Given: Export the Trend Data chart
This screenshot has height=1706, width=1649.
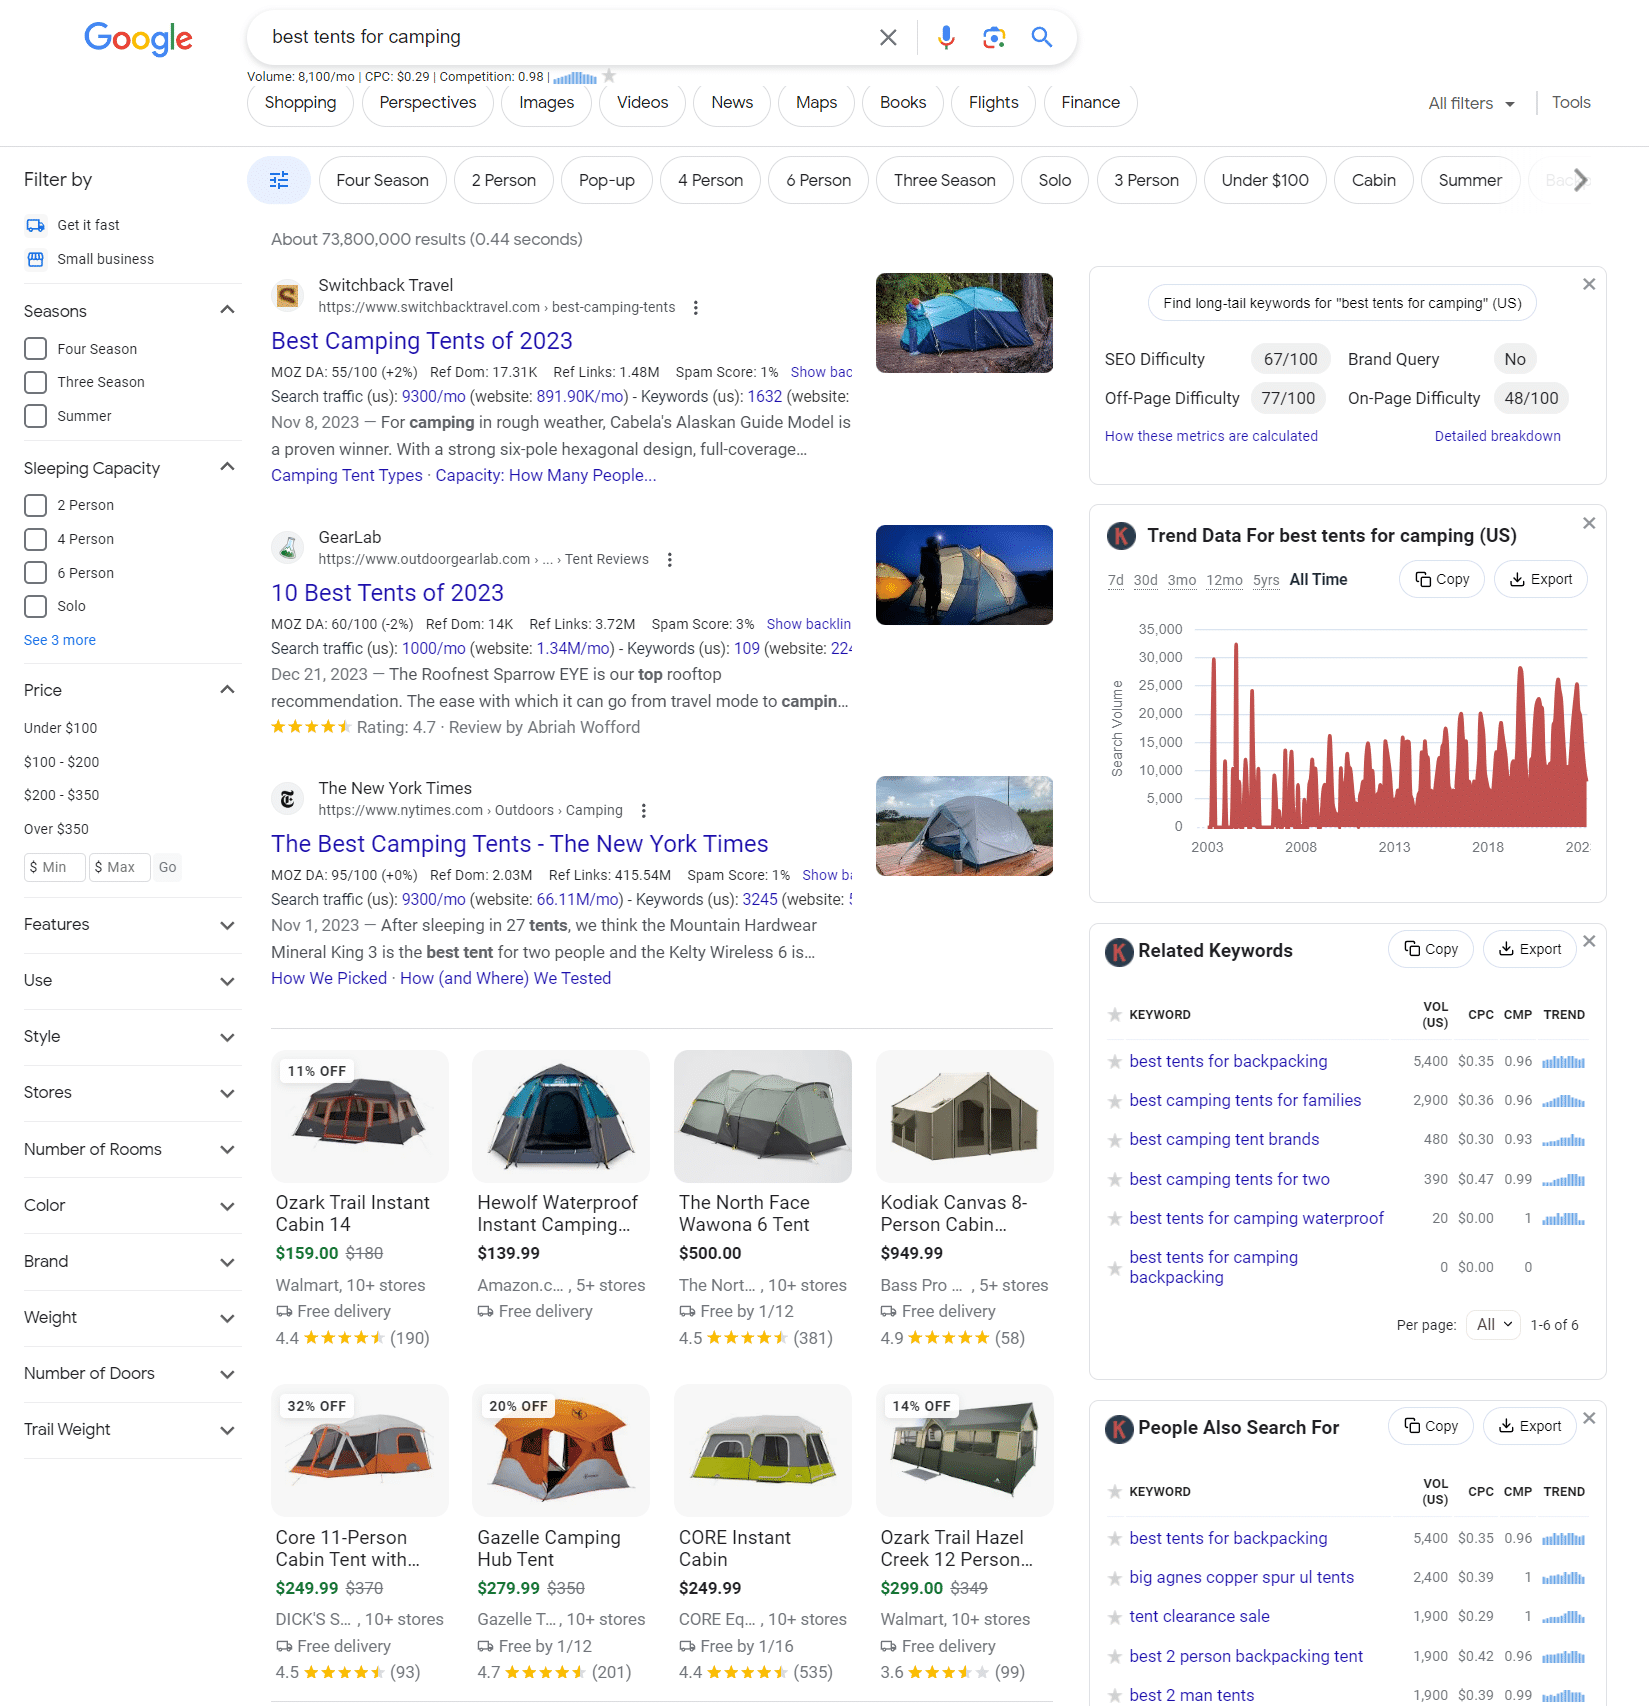Looking at the screenshot, I should point(1540,579).
